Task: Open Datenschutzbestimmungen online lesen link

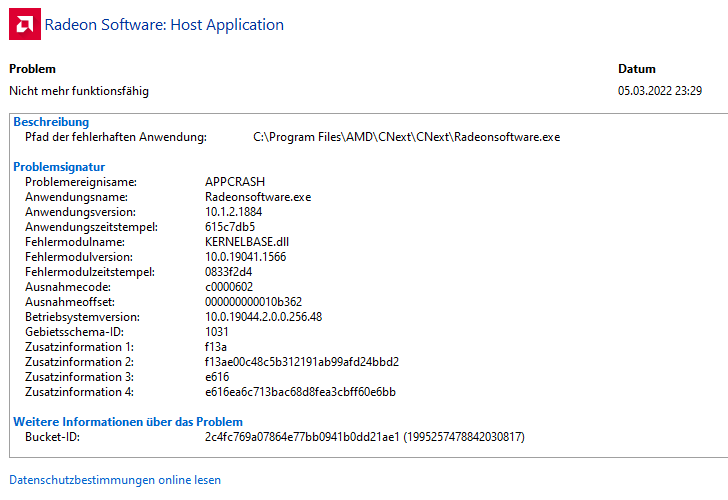Action: coord(115,480)
